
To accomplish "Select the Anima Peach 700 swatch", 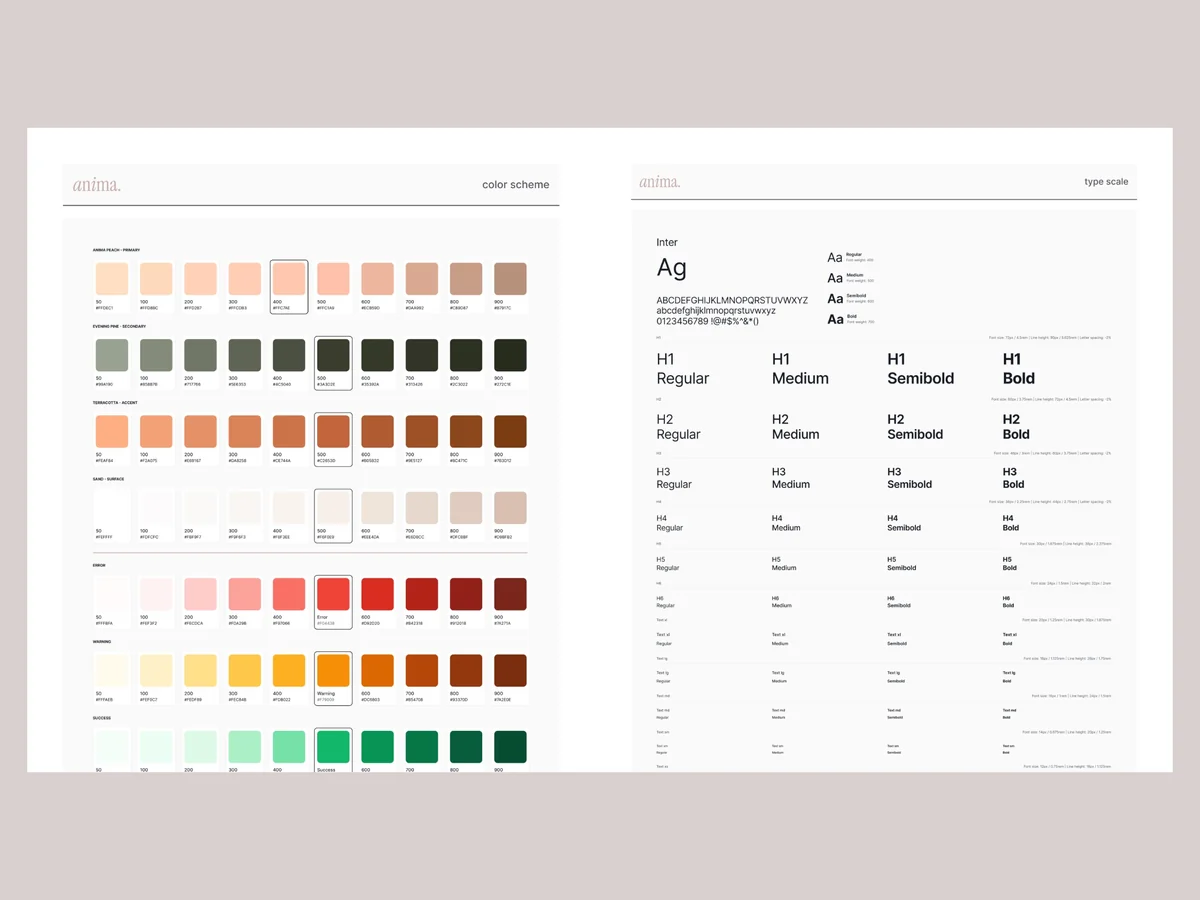I will pos(421,278).
